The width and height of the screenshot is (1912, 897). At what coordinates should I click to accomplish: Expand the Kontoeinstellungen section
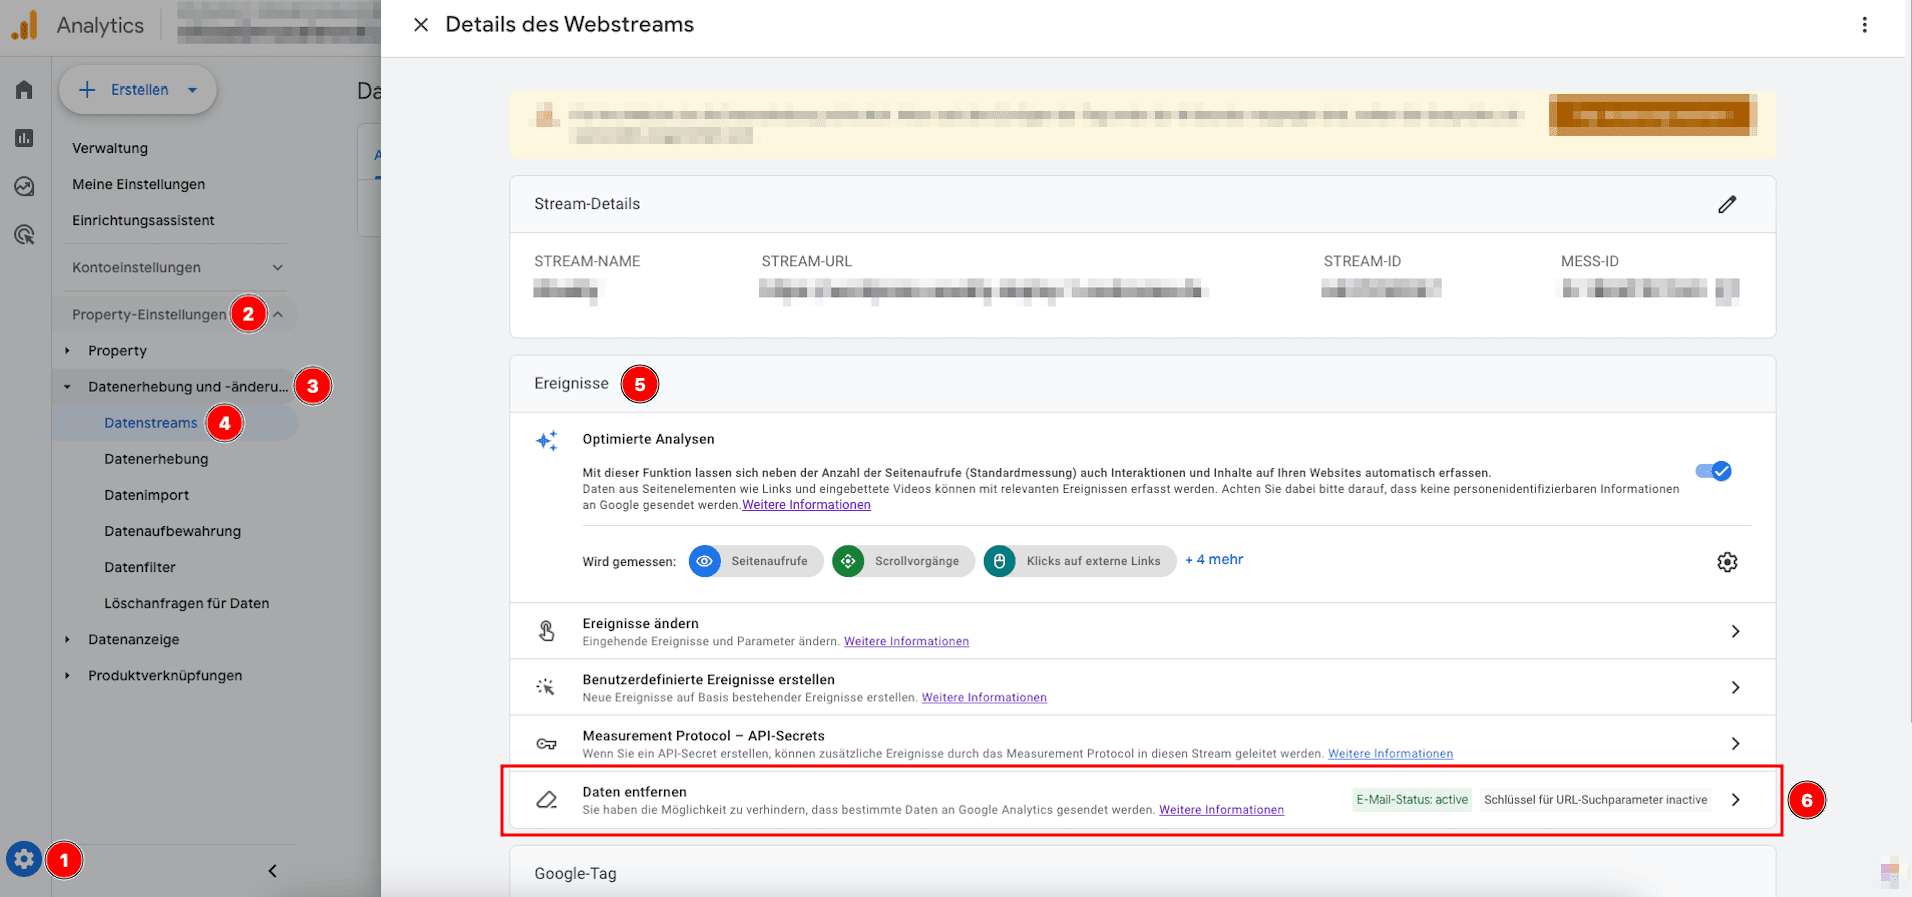277,267
